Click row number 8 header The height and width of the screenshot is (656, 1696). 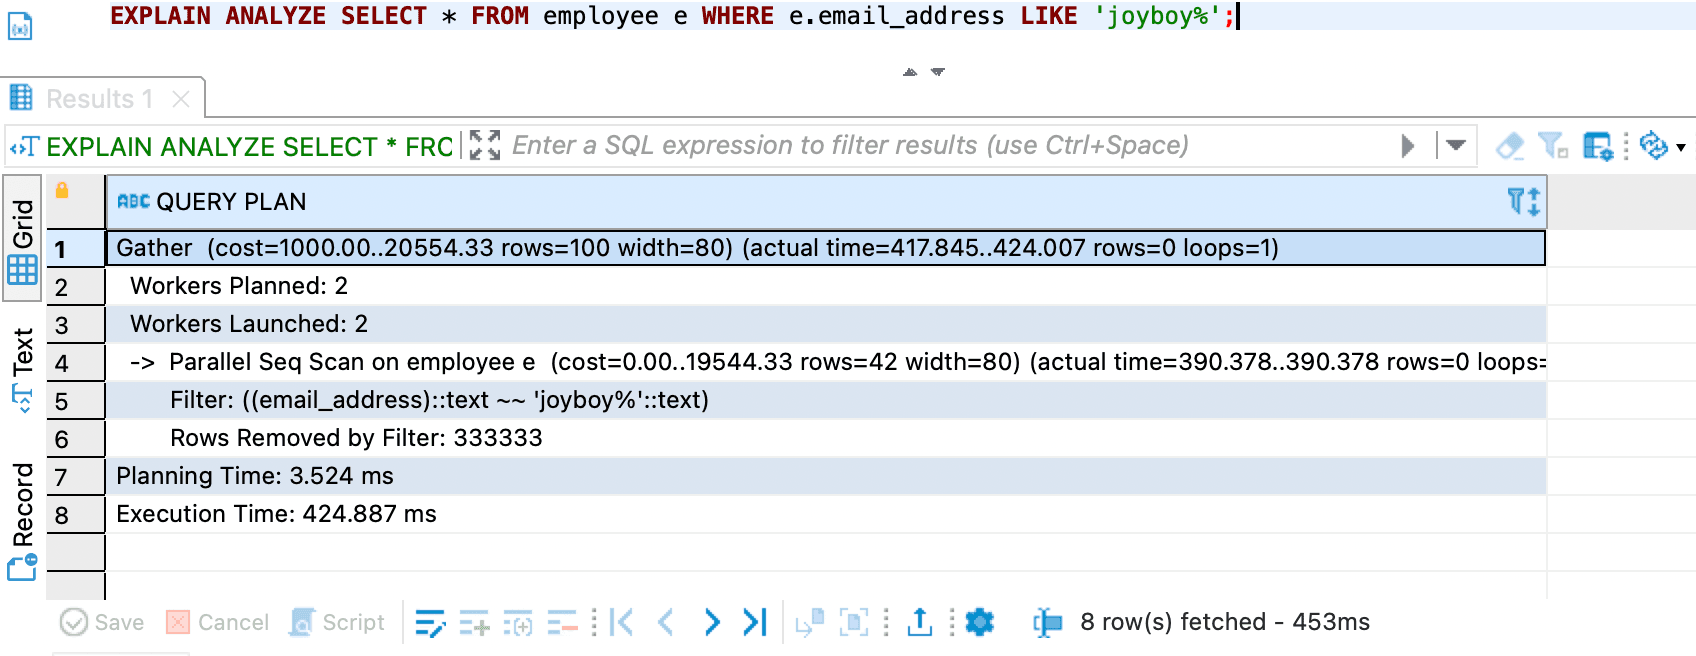pos(75,515)
